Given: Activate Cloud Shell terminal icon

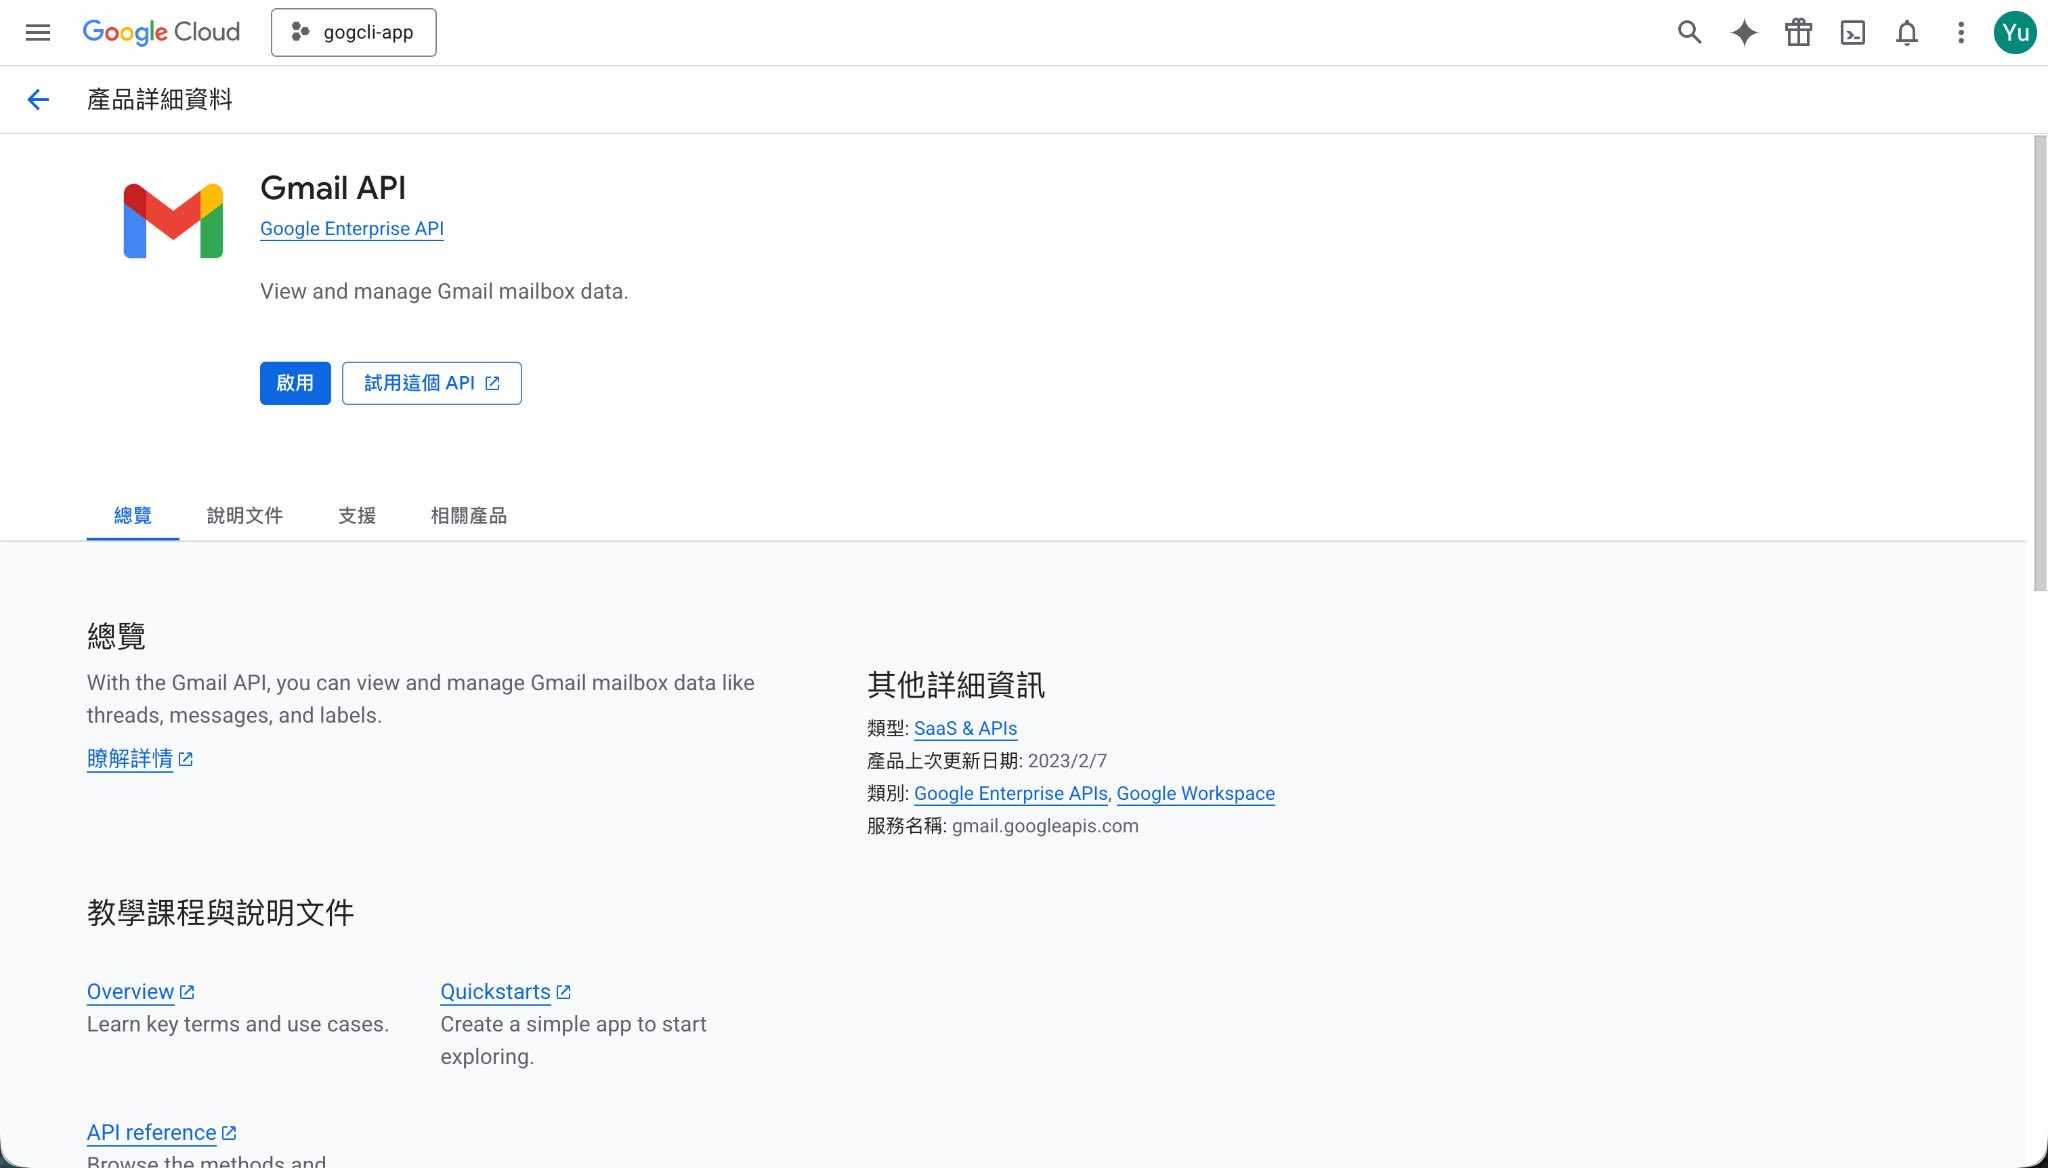Looking at the screenshot, I should coord(1852,33).
